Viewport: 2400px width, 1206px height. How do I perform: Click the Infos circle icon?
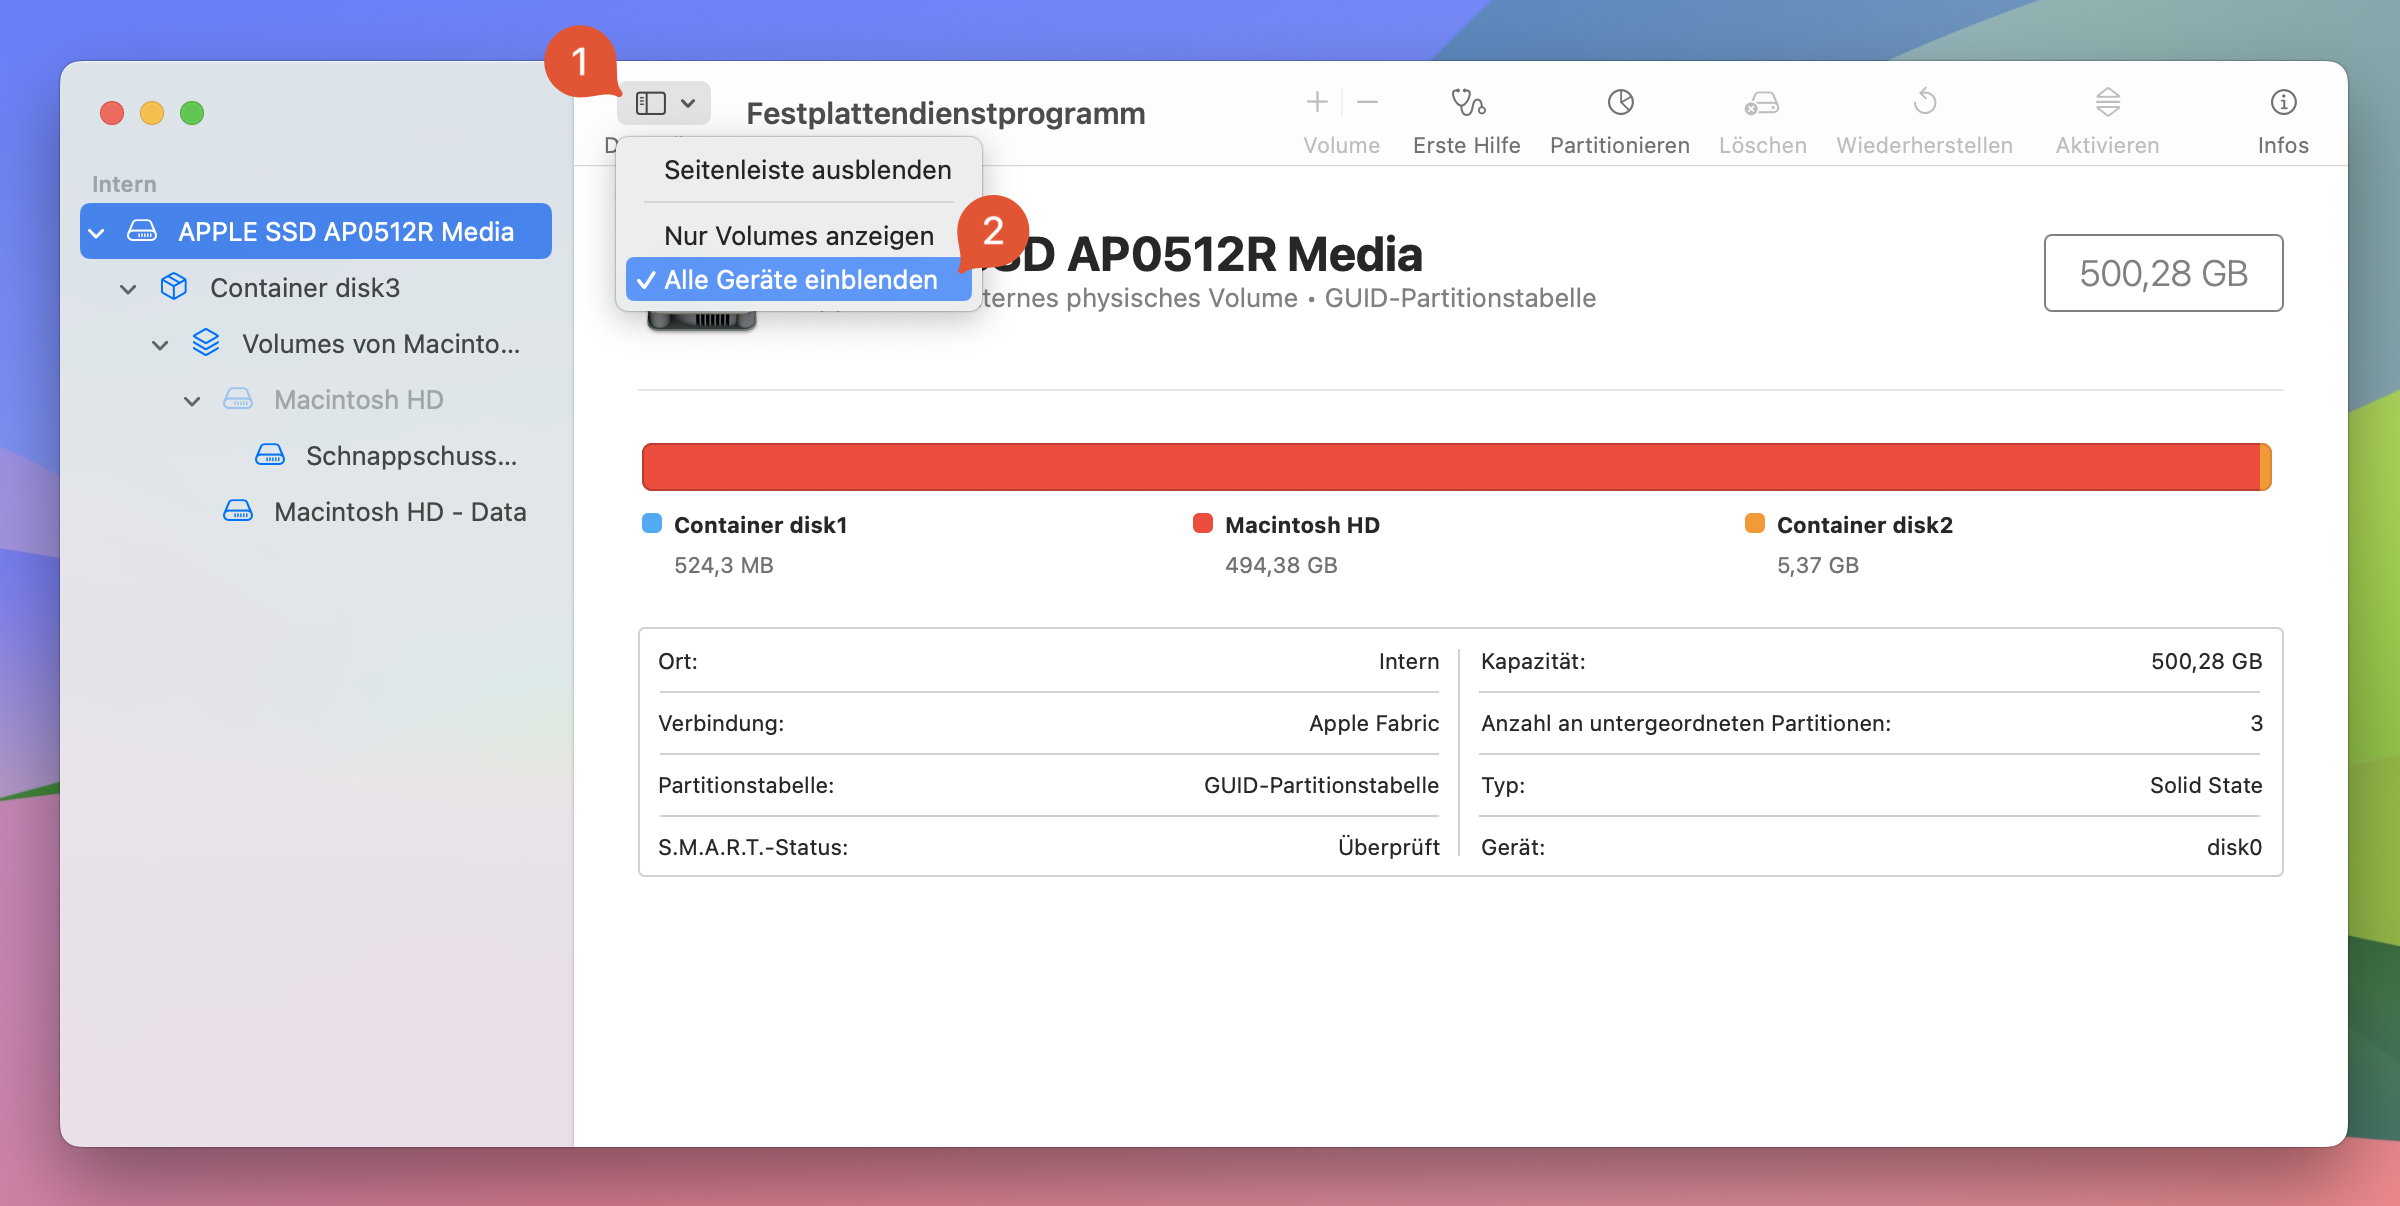[x=2283, y=103]
